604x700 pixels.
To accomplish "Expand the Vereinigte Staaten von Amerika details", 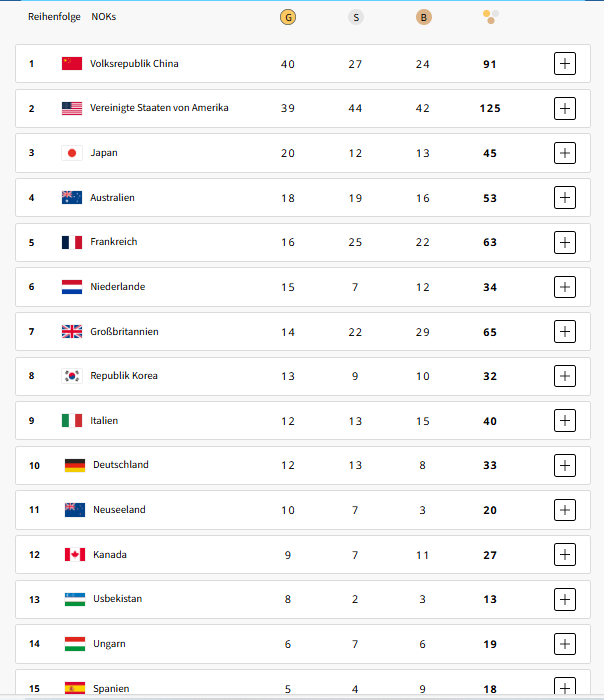I will 565,108.
